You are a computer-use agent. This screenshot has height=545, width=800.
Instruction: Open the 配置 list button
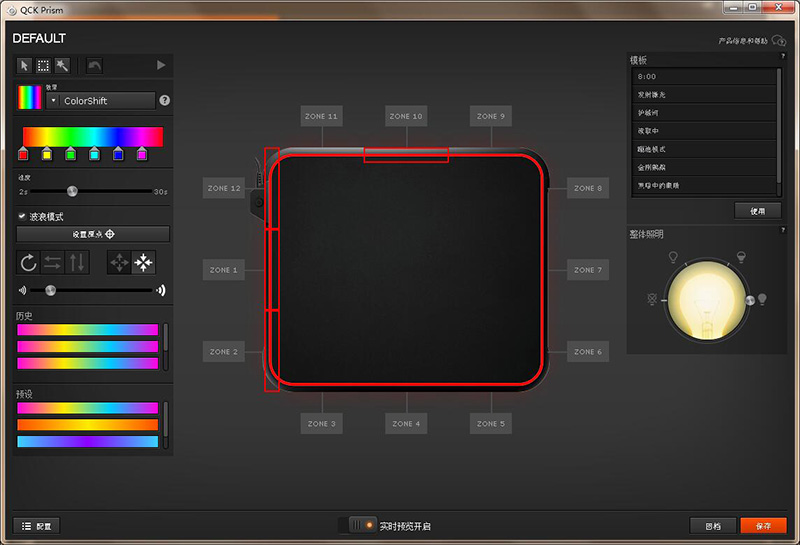(x=36, y=526)
